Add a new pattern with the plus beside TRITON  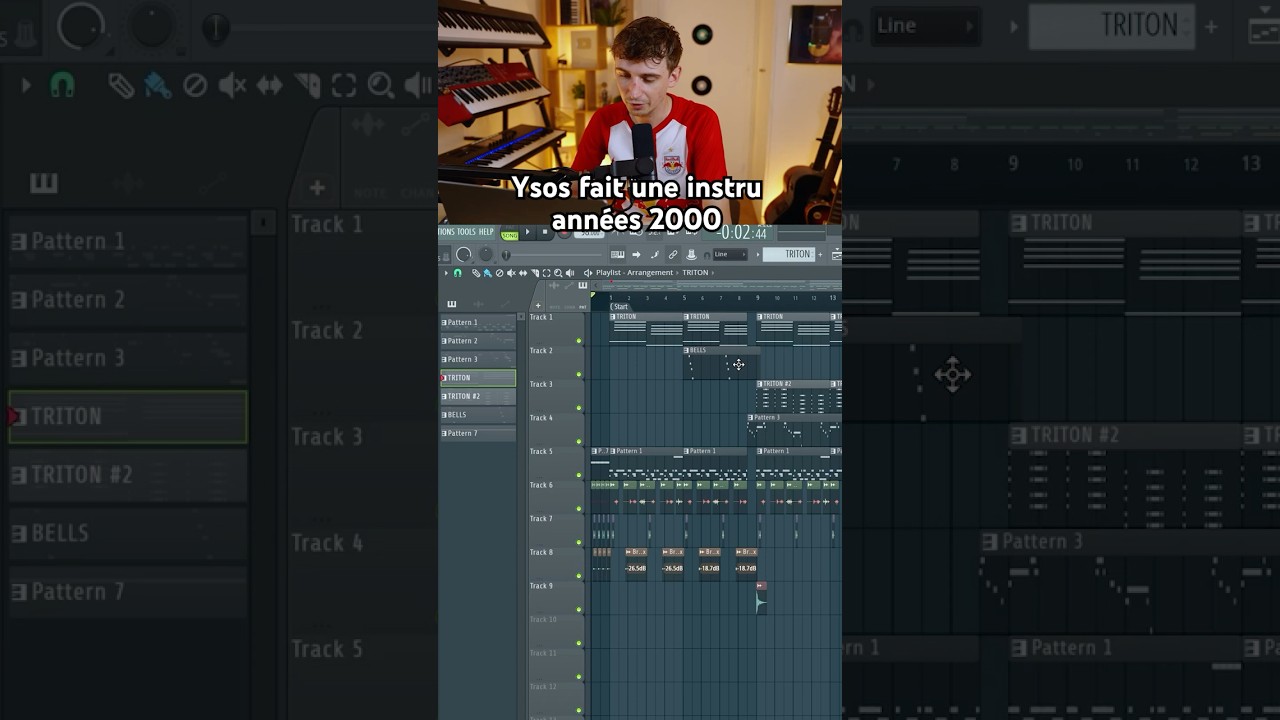point(820,255)
